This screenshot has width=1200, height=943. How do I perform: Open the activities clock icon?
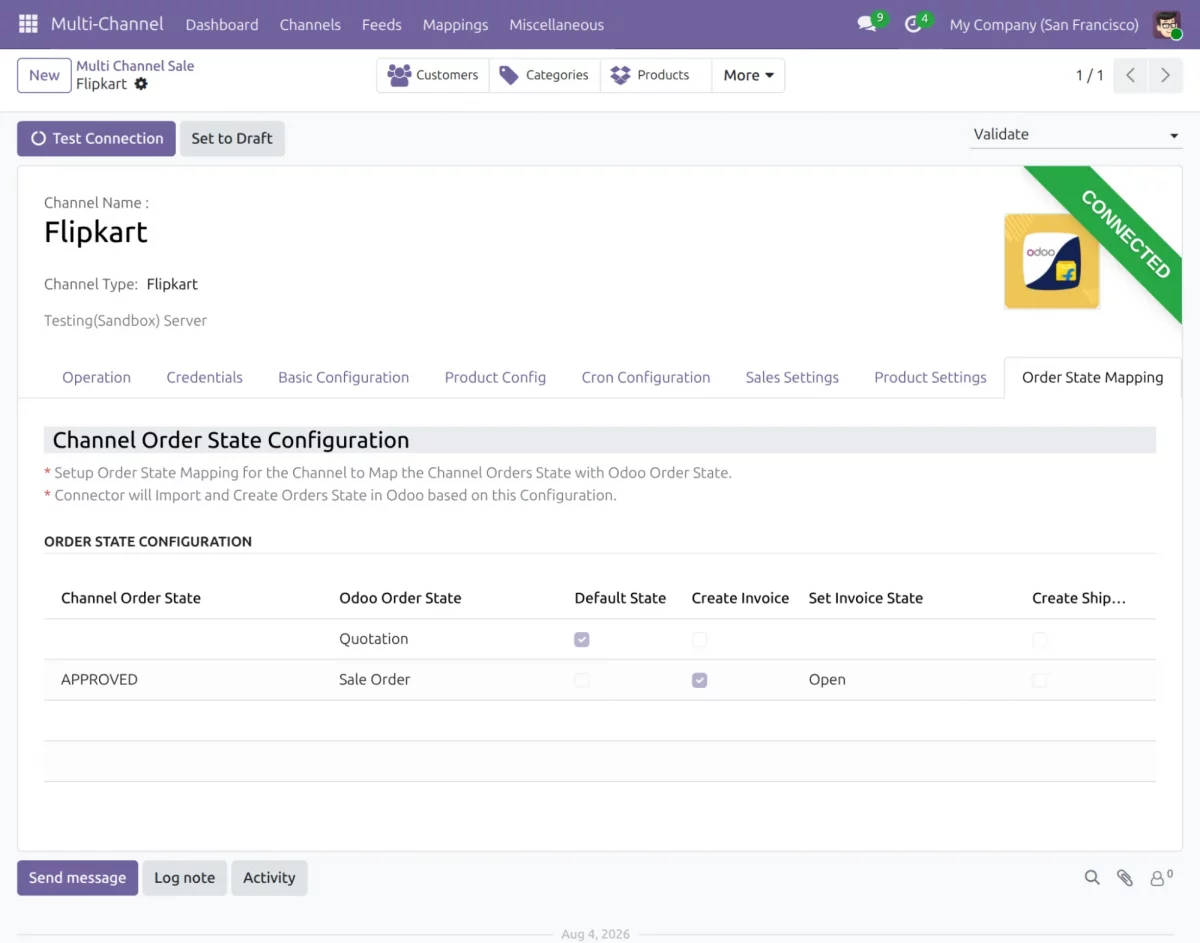point(913,24)
